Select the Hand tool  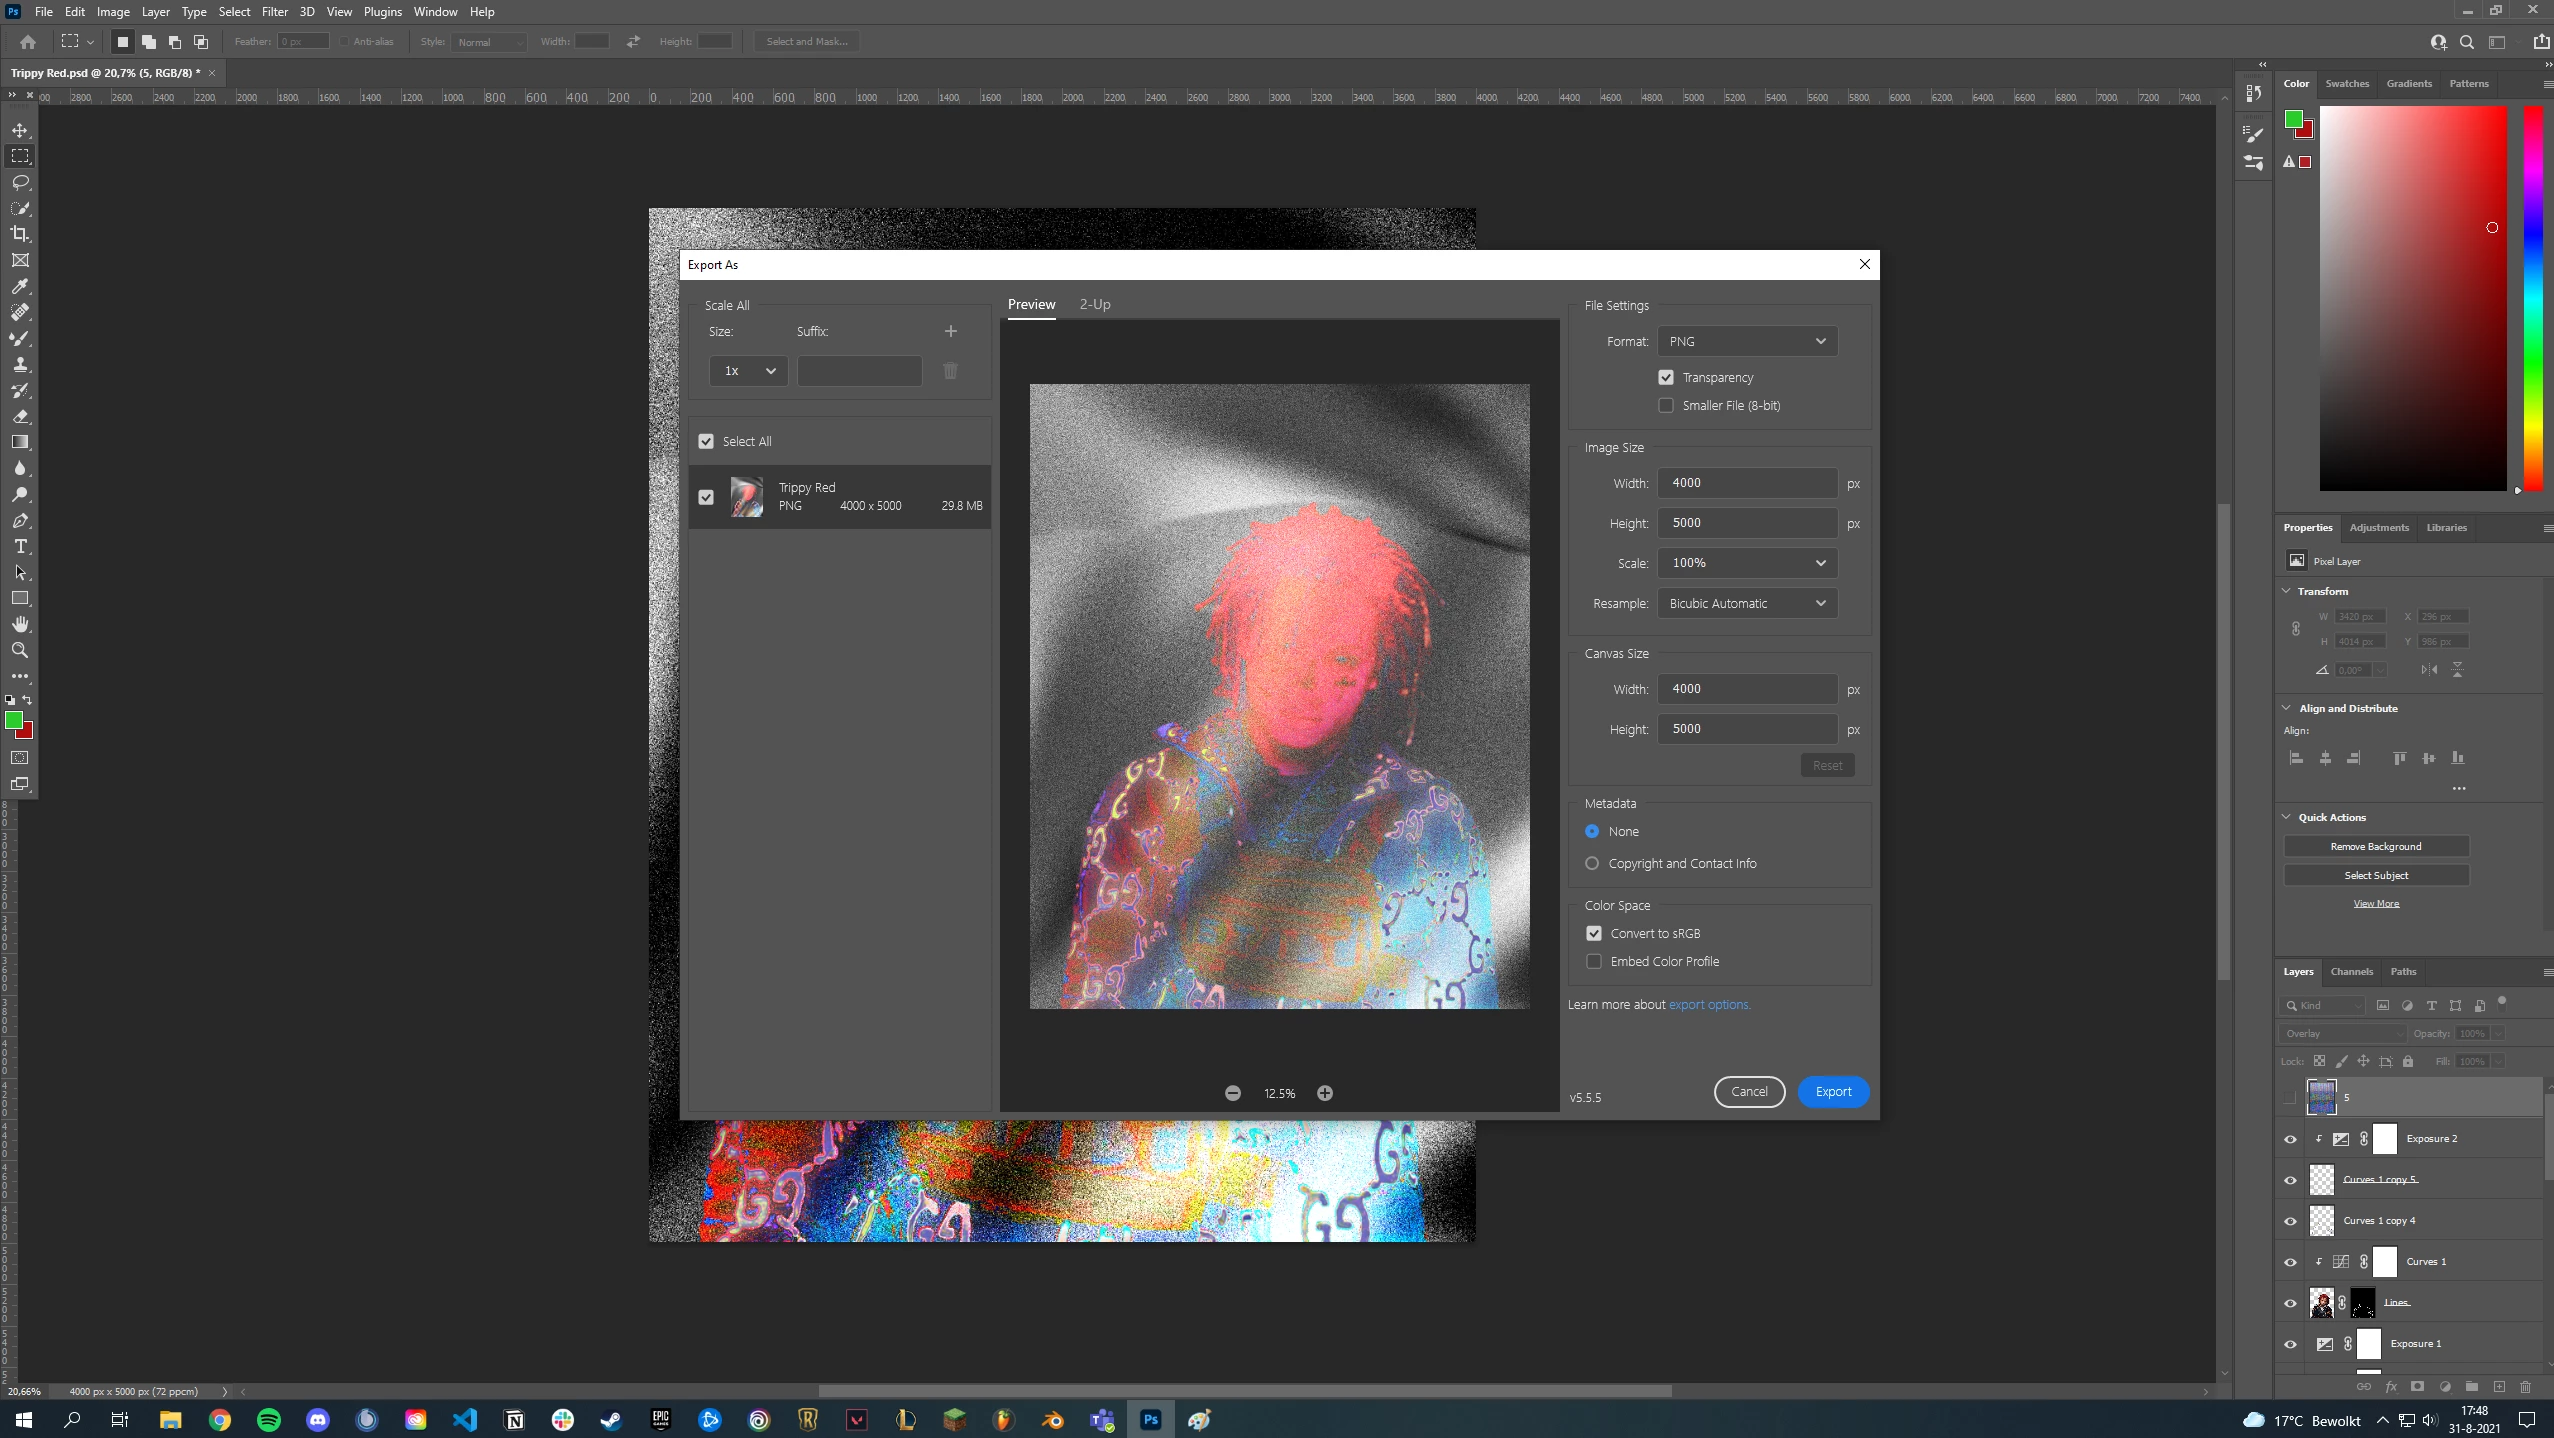[x=20, y=624]
